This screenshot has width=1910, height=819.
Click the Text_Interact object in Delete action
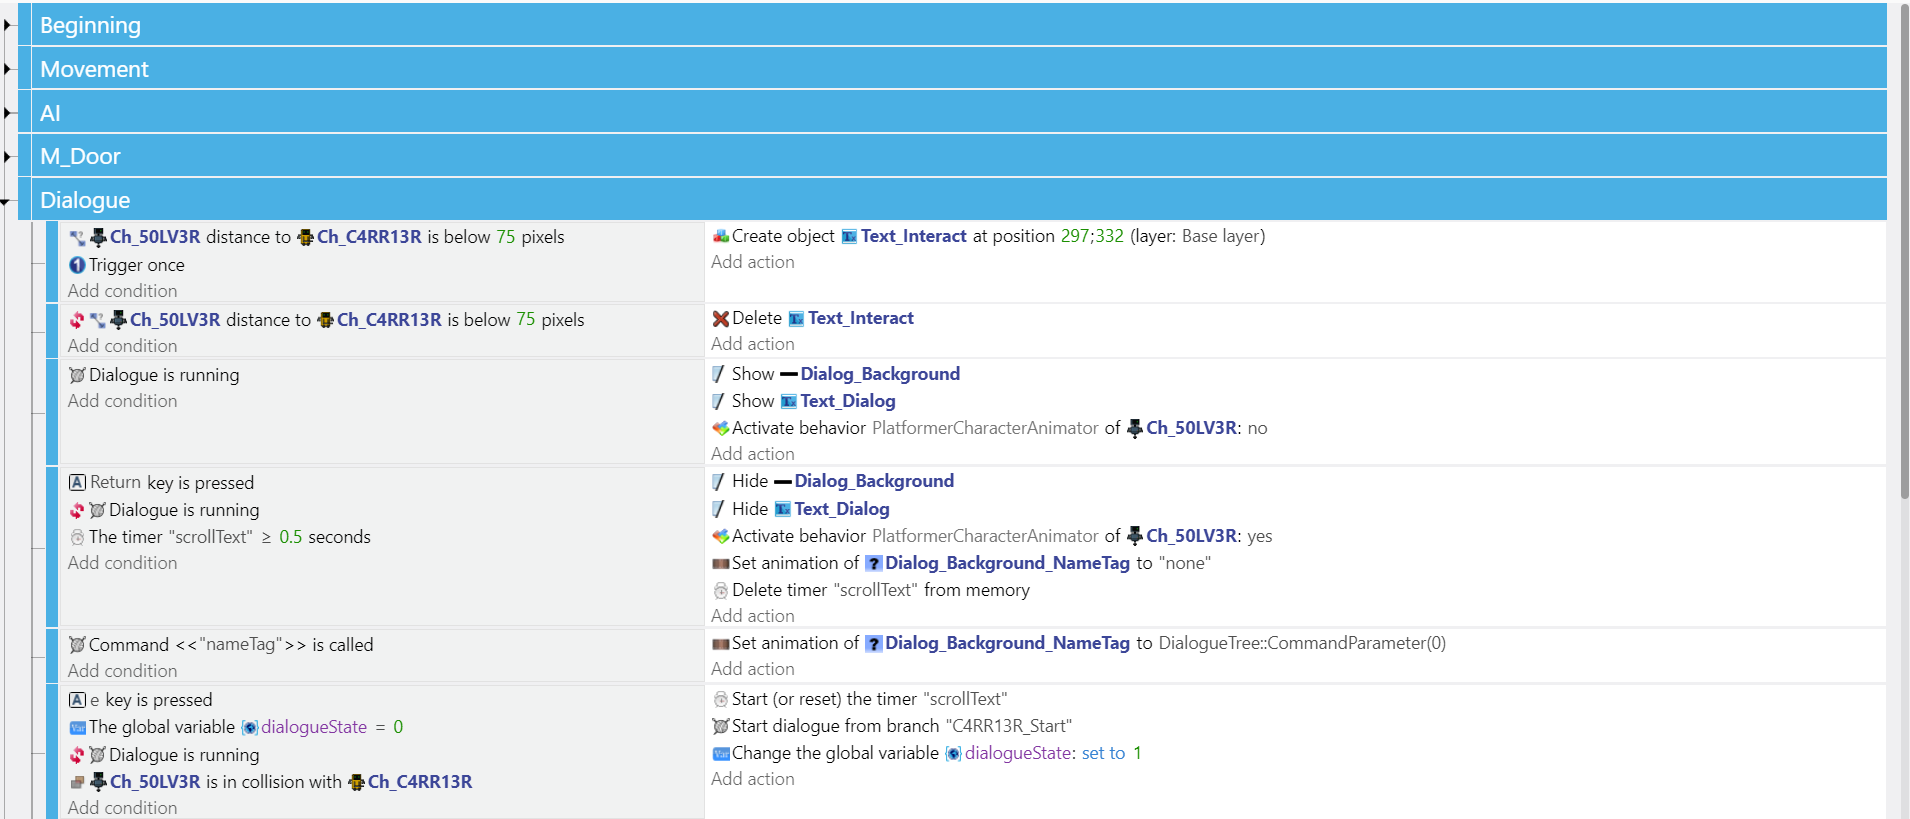[860, 318]
